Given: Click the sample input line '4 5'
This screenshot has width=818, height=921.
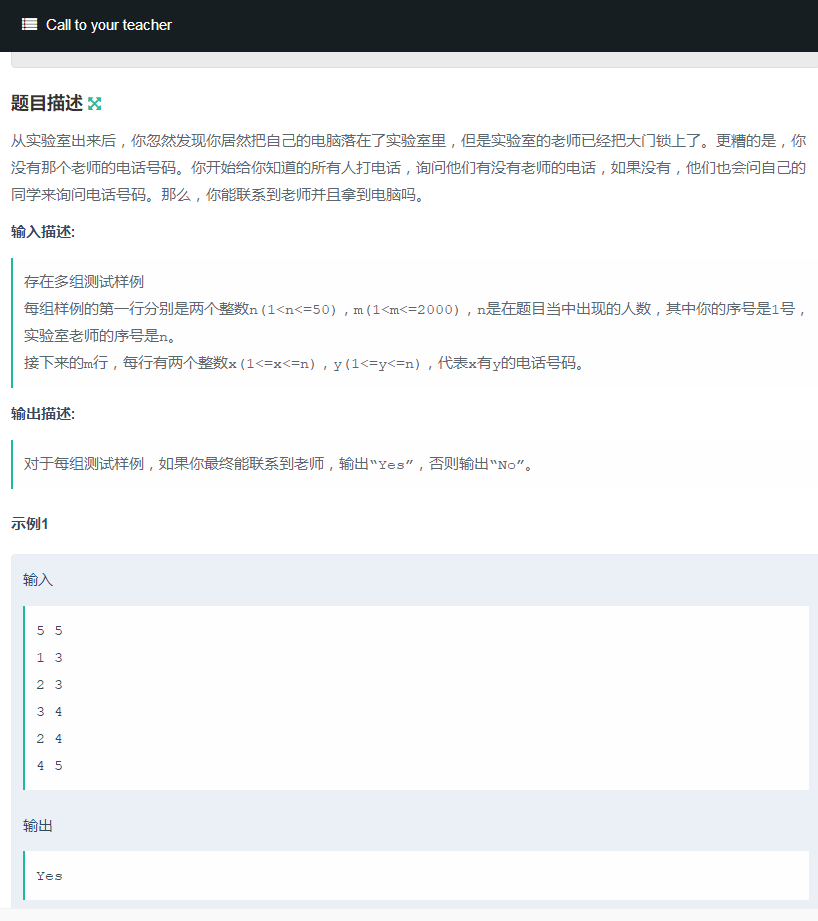Looking at the screenshot, I should (x=49, y=766).
